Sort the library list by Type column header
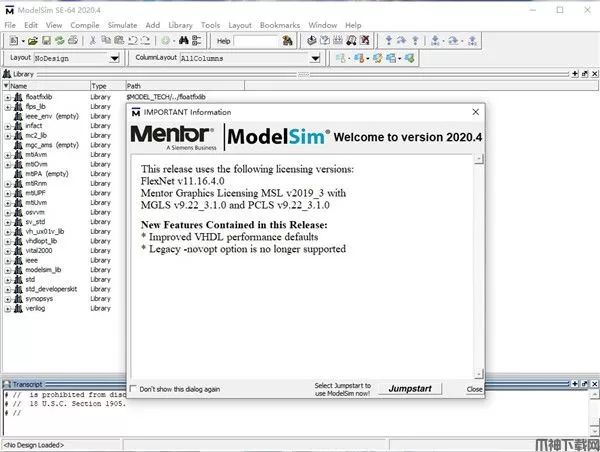This screenshot has width=600, height=452. pos(108,86)
